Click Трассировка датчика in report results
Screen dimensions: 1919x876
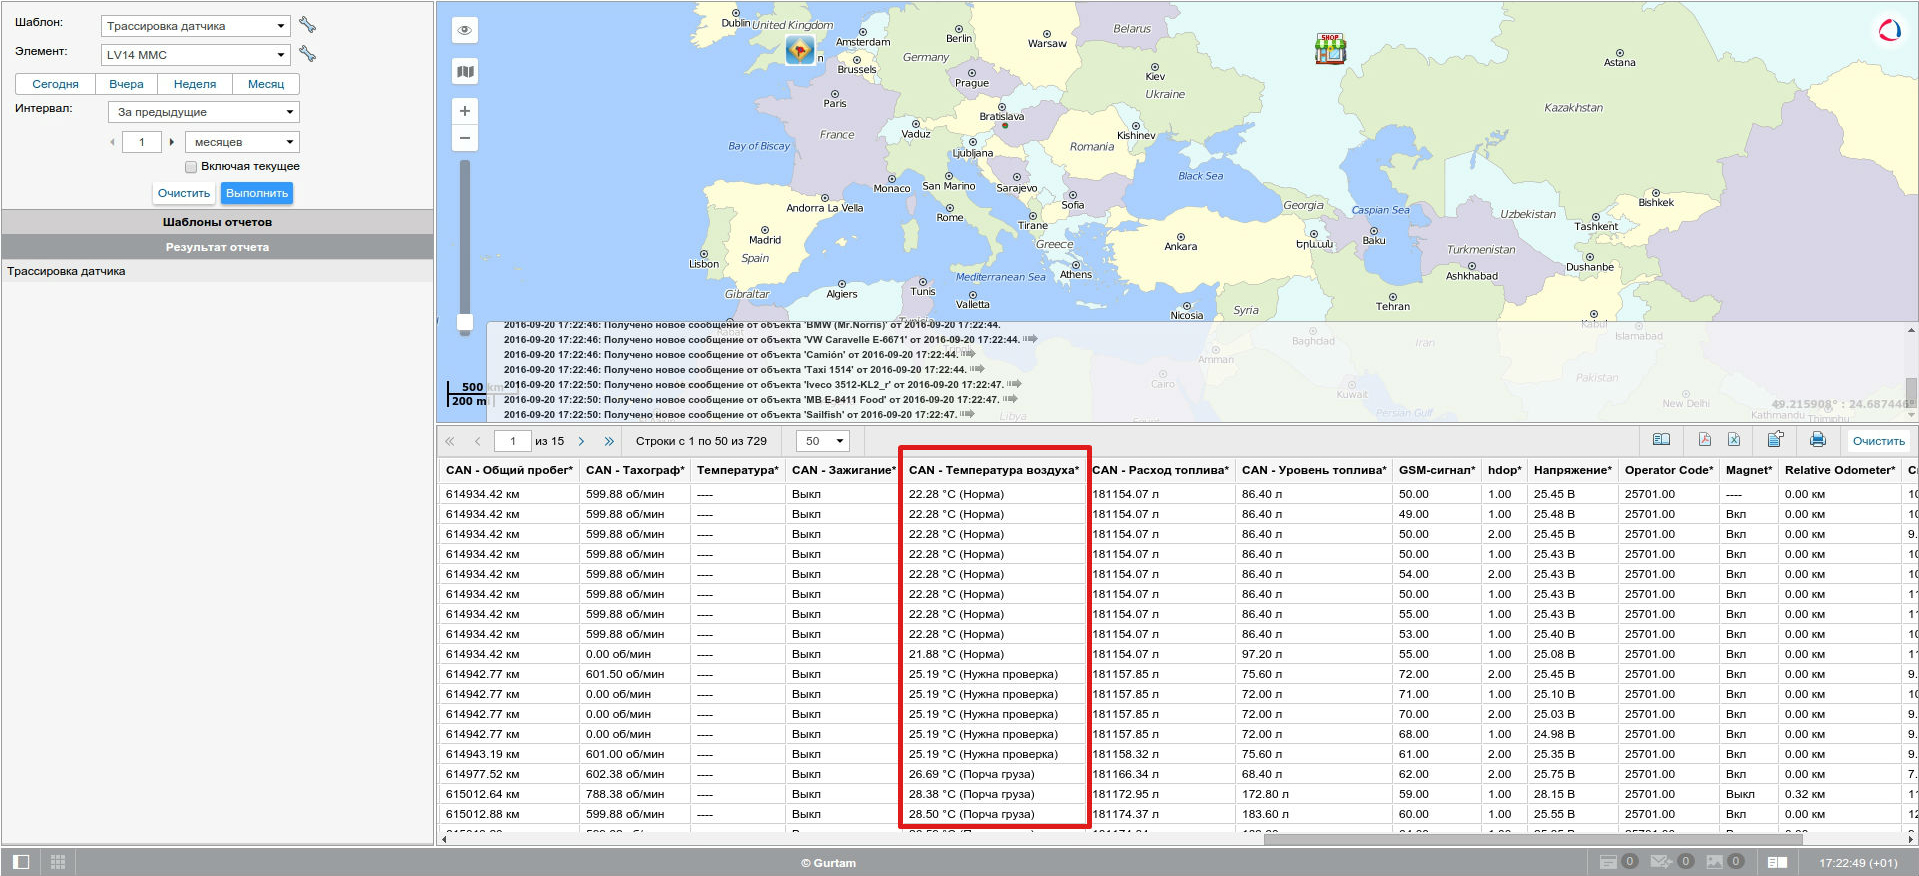(x=66, y=271)
